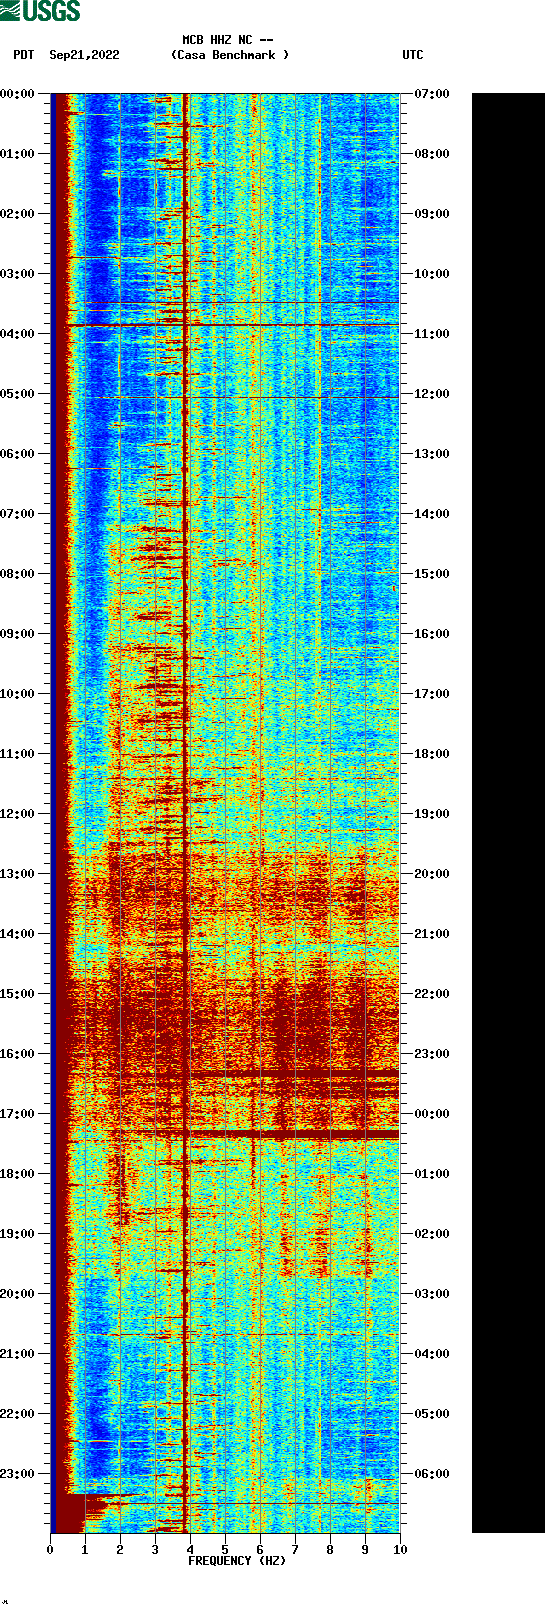
Task: Click the PDT timezone label
Action: [x=24, y=55]
